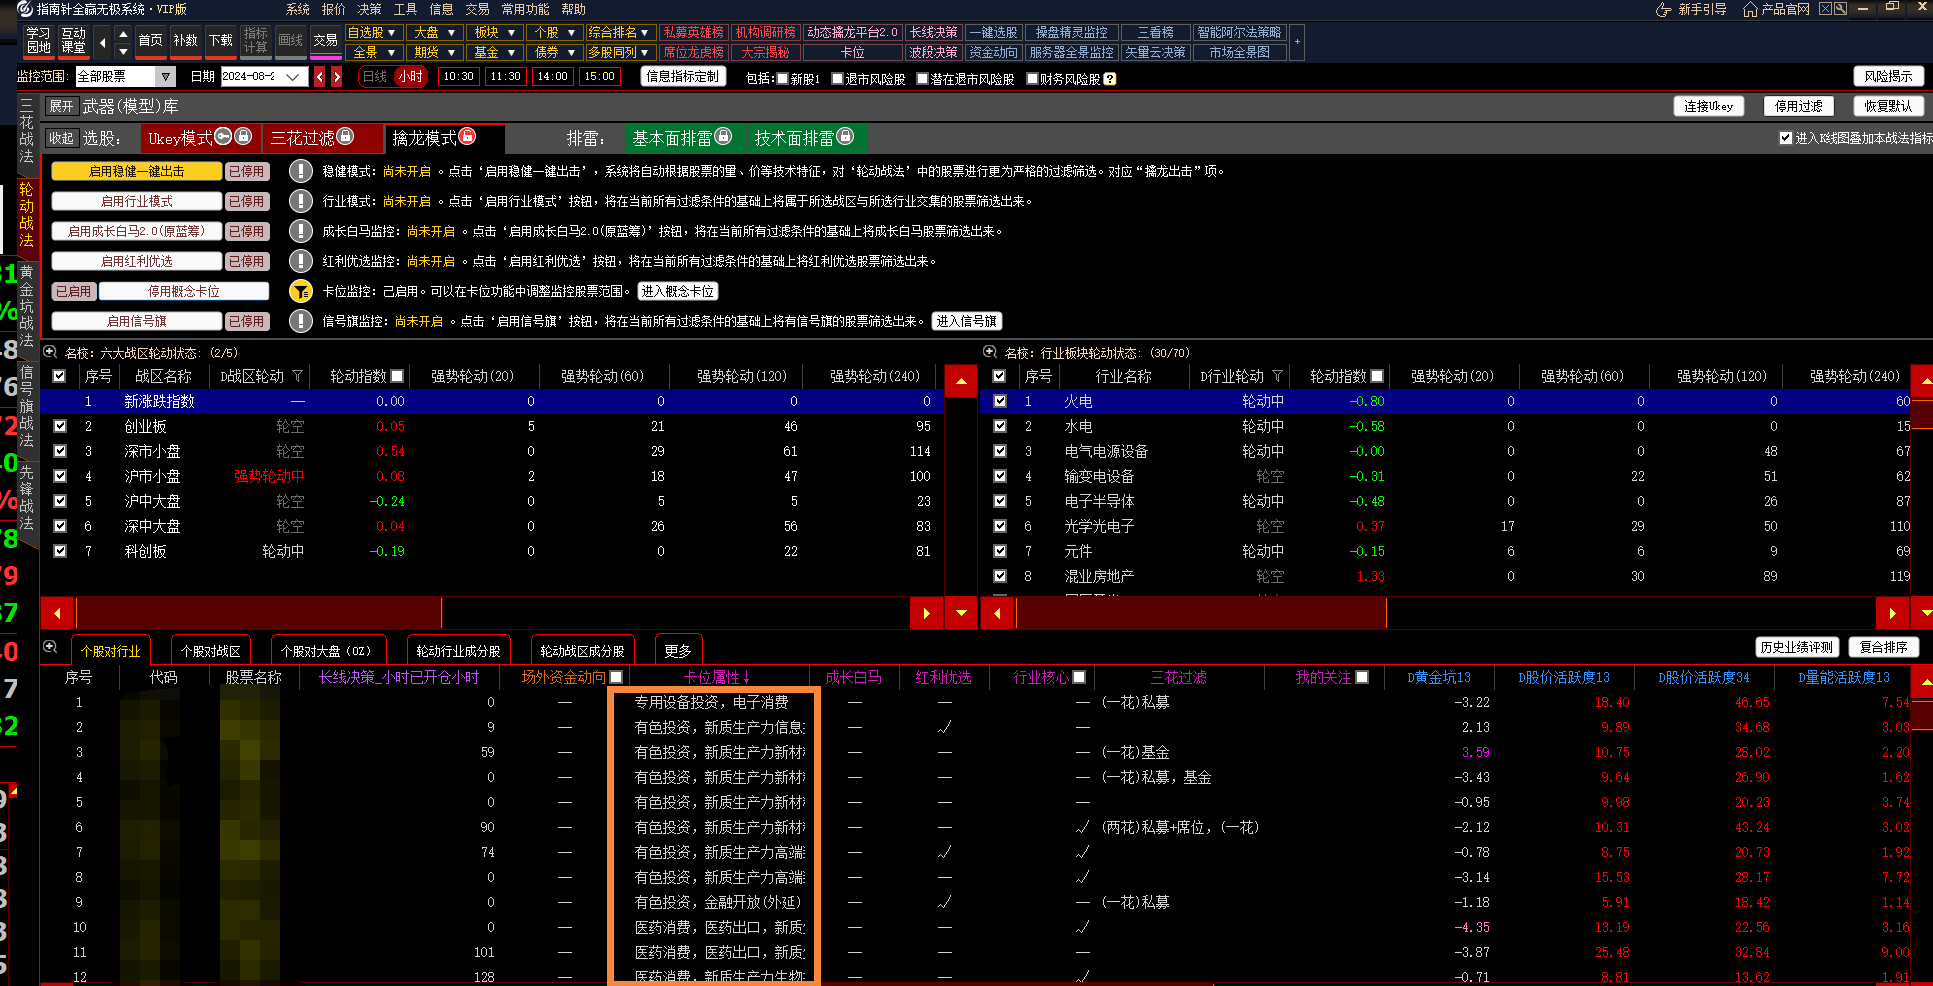Click the 恢复默认 button

1887,106
